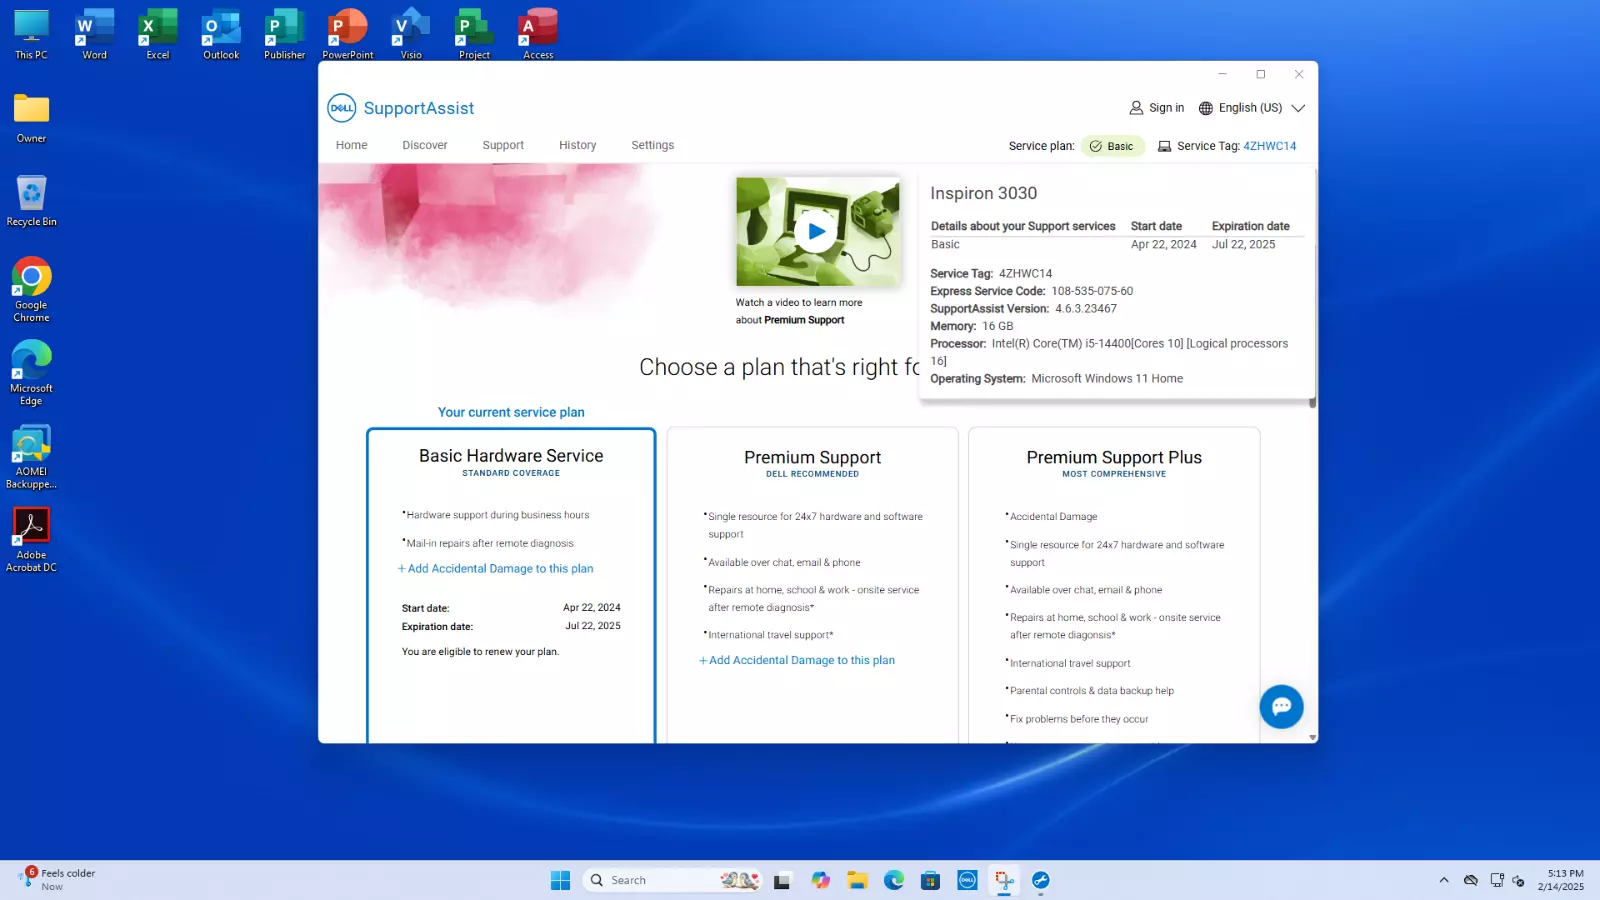
Task: Open File Explorer from taskbar
Action: tap(857, 880)
